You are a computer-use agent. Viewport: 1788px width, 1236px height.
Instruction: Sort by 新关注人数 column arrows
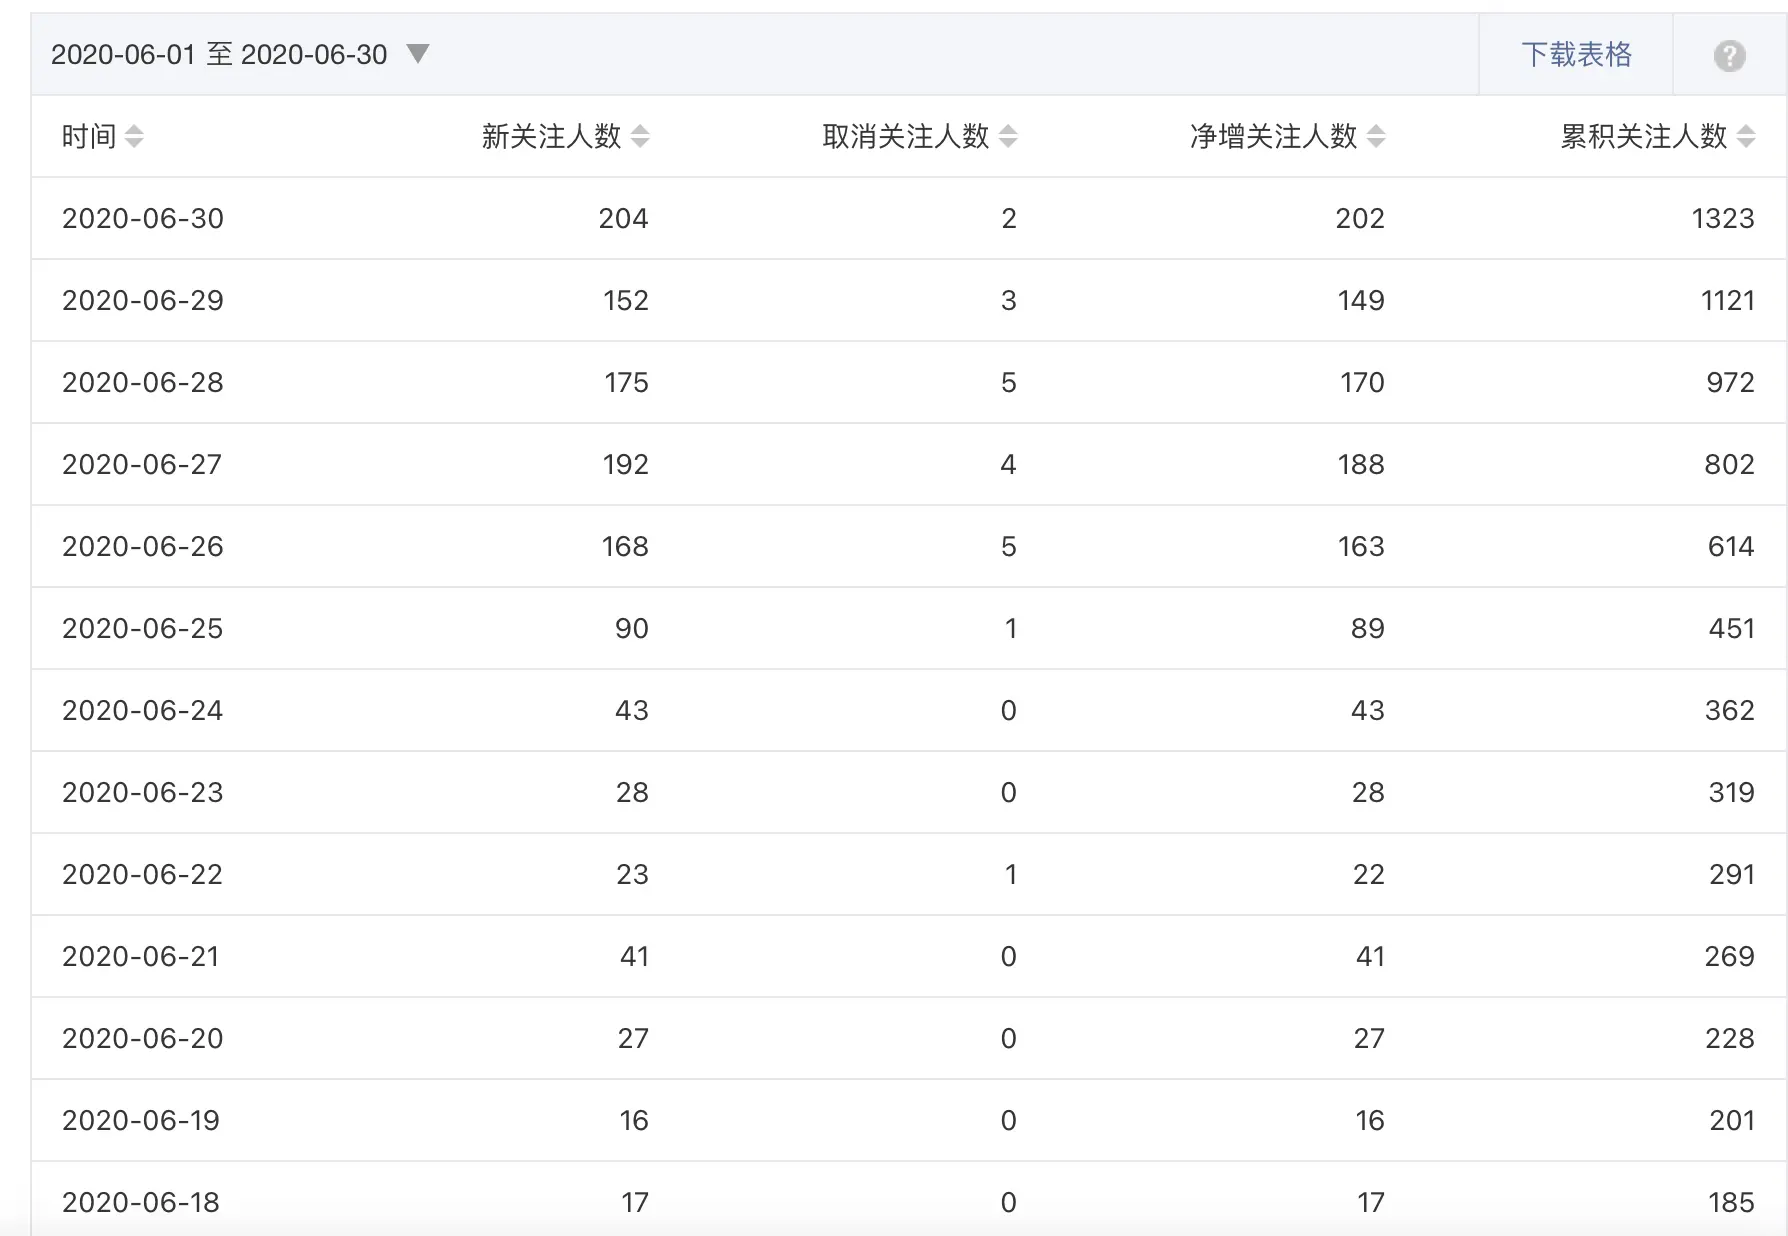pos(640,137)
